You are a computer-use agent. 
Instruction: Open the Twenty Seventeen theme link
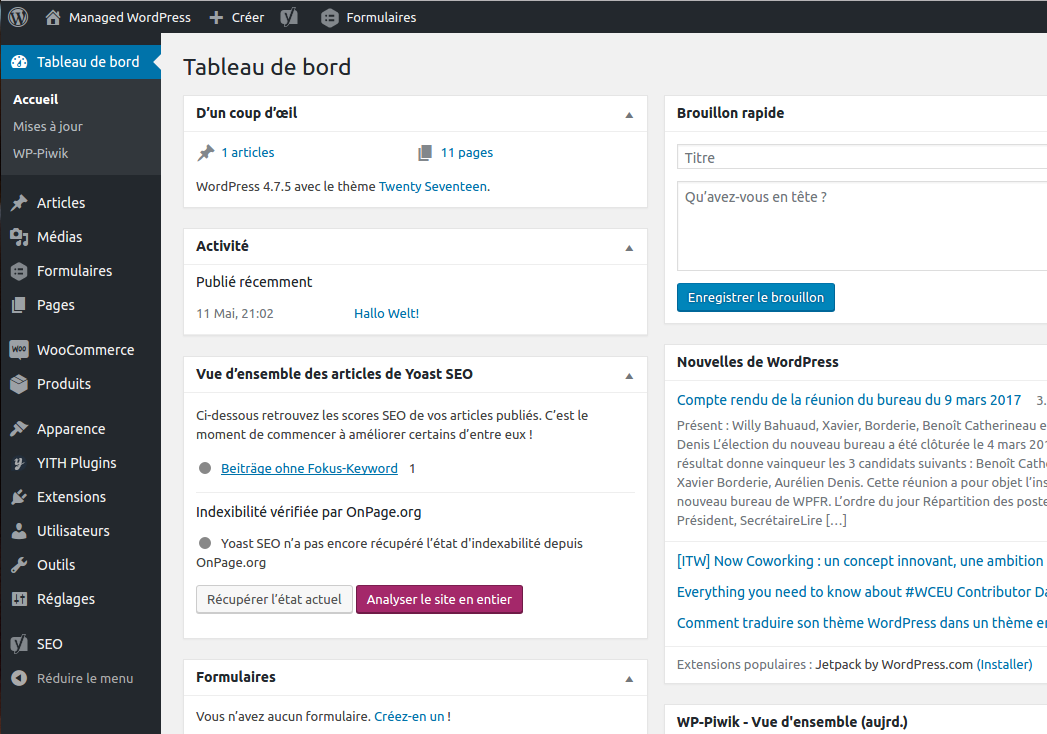point(433,187)
